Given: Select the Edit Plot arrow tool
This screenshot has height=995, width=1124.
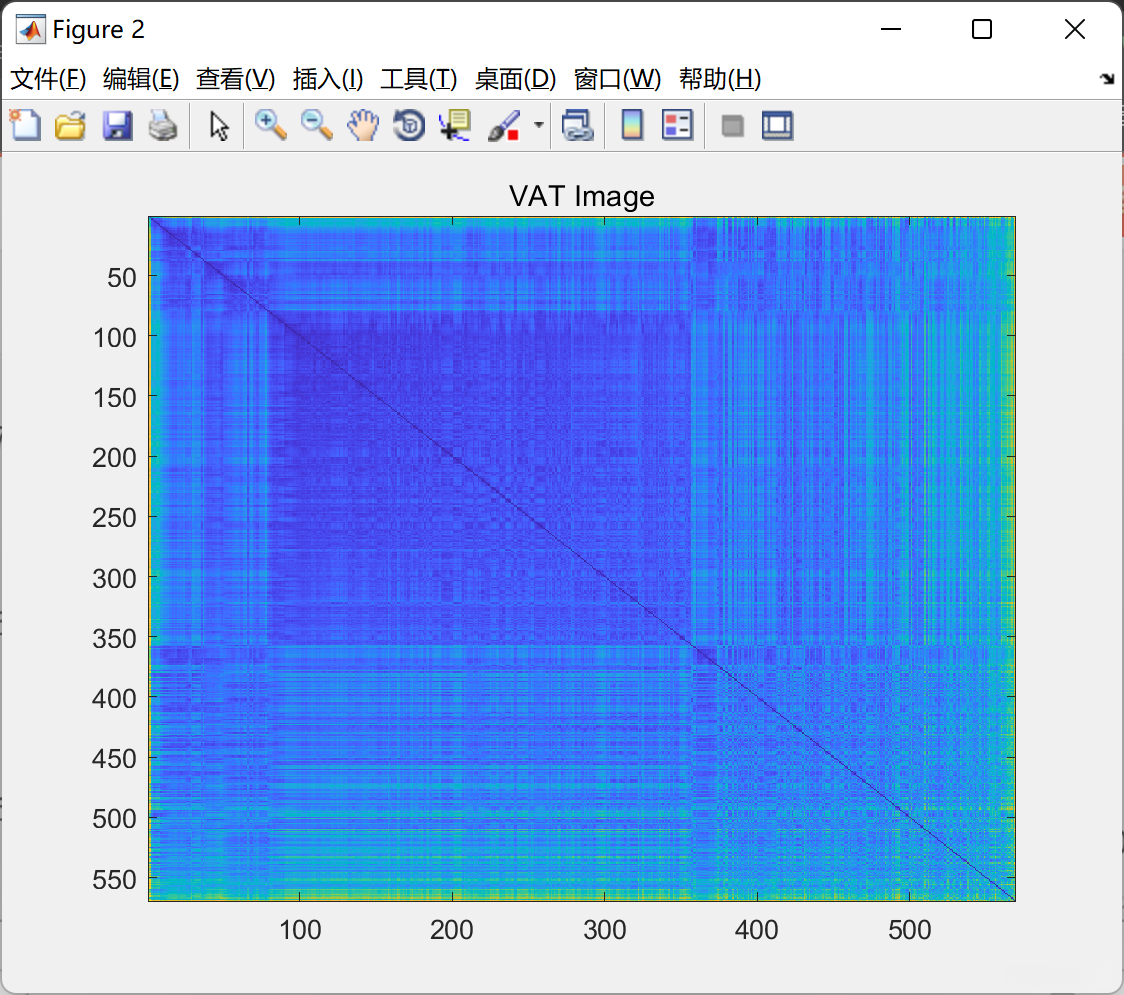Looking at the screenshot, I should click(x=219, y=126).
